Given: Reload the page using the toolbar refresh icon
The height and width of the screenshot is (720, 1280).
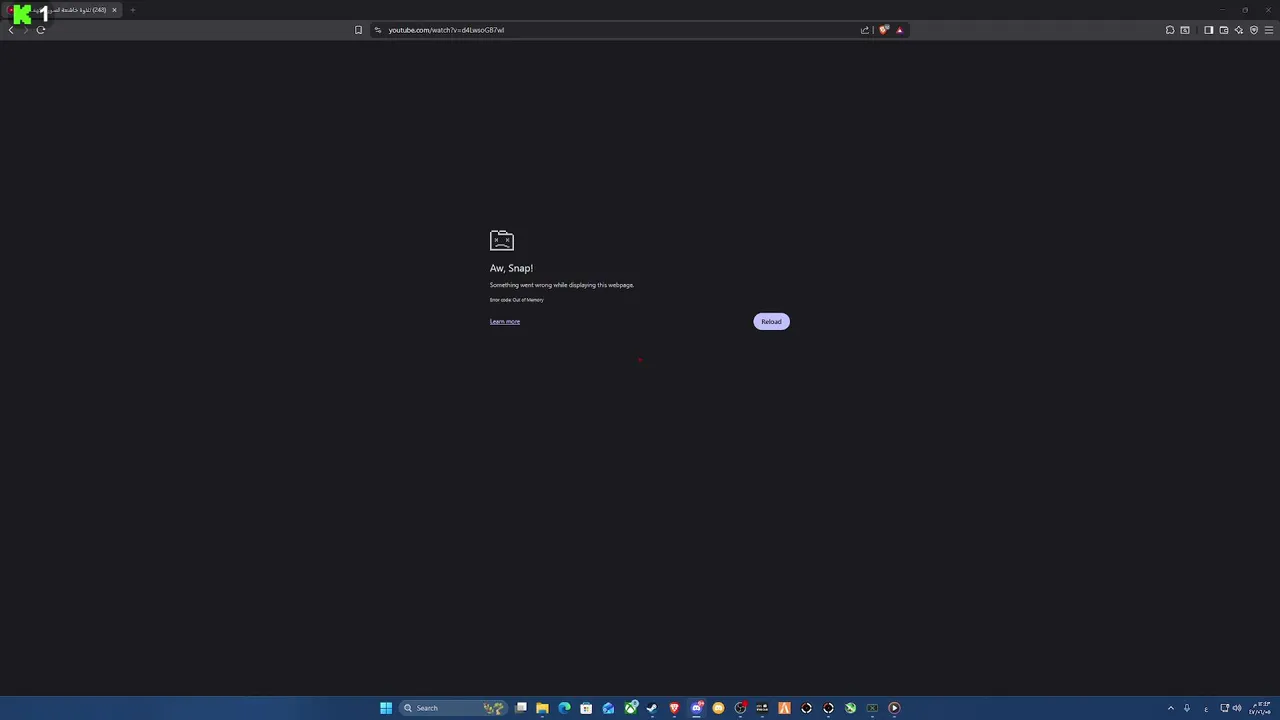Looking at the screenshot, I should click(41, 30).
